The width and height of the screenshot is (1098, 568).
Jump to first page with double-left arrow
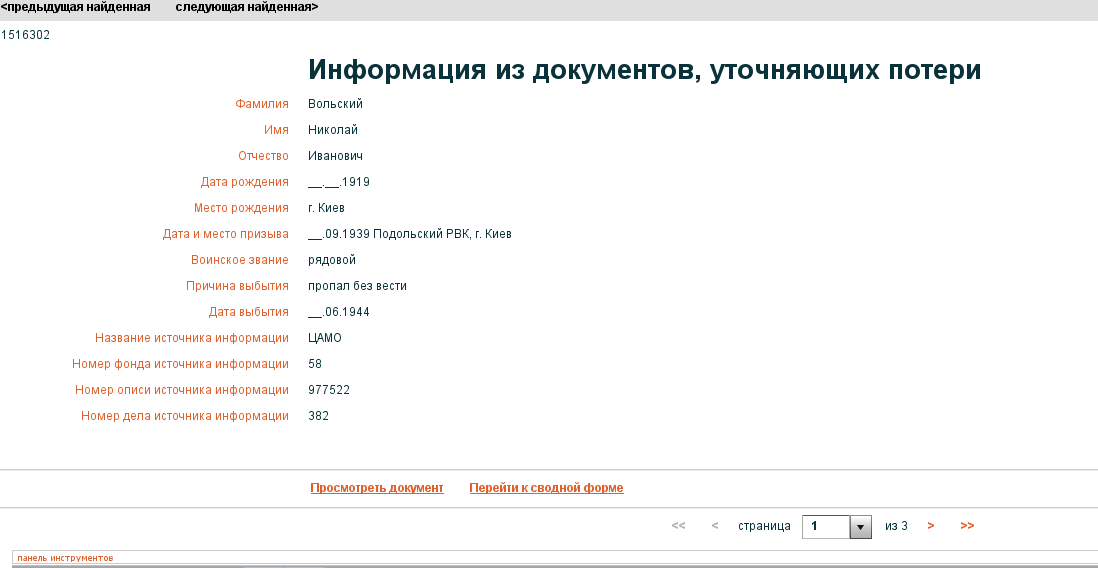point(678,526)
